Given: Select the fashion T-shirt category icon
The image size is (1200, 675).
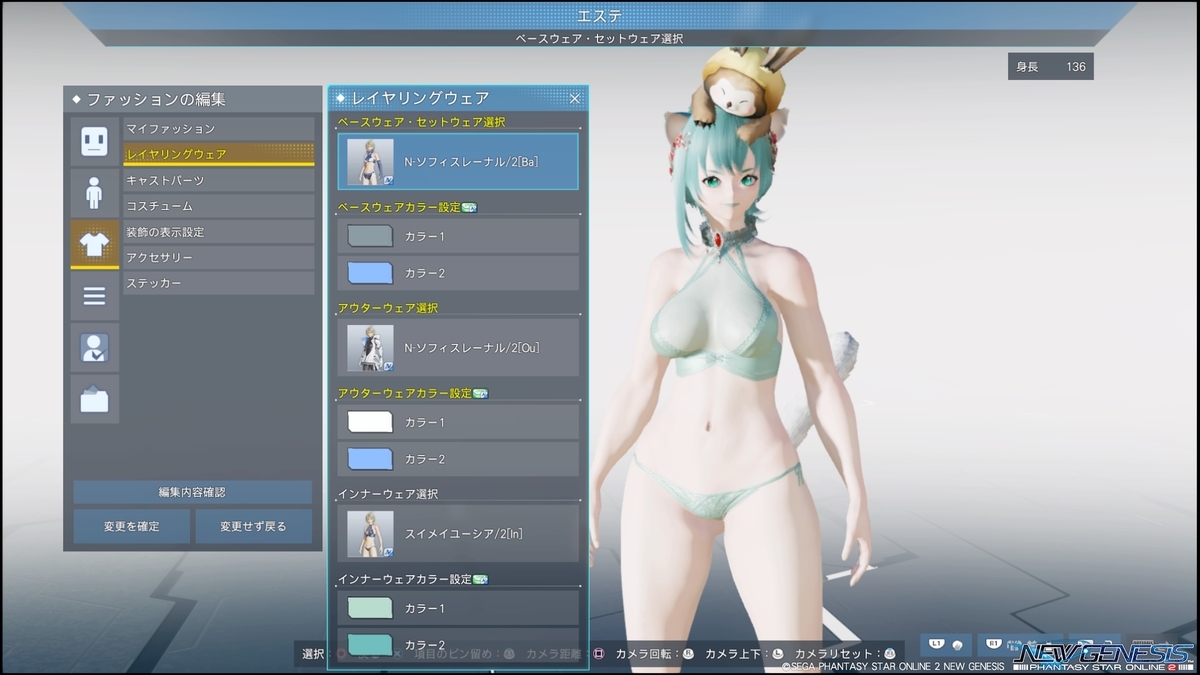Looking at the screenshot, I should (x=94, y=244).
